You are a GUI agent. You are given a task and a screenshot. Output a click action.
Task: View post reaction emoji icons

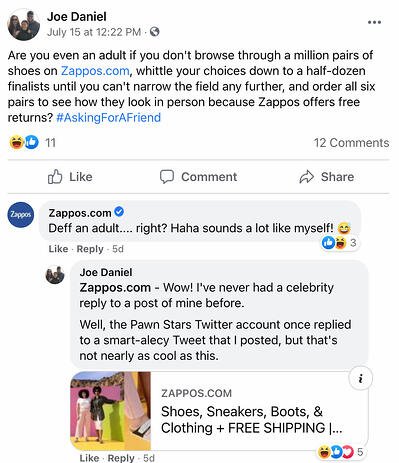(24, 143)
